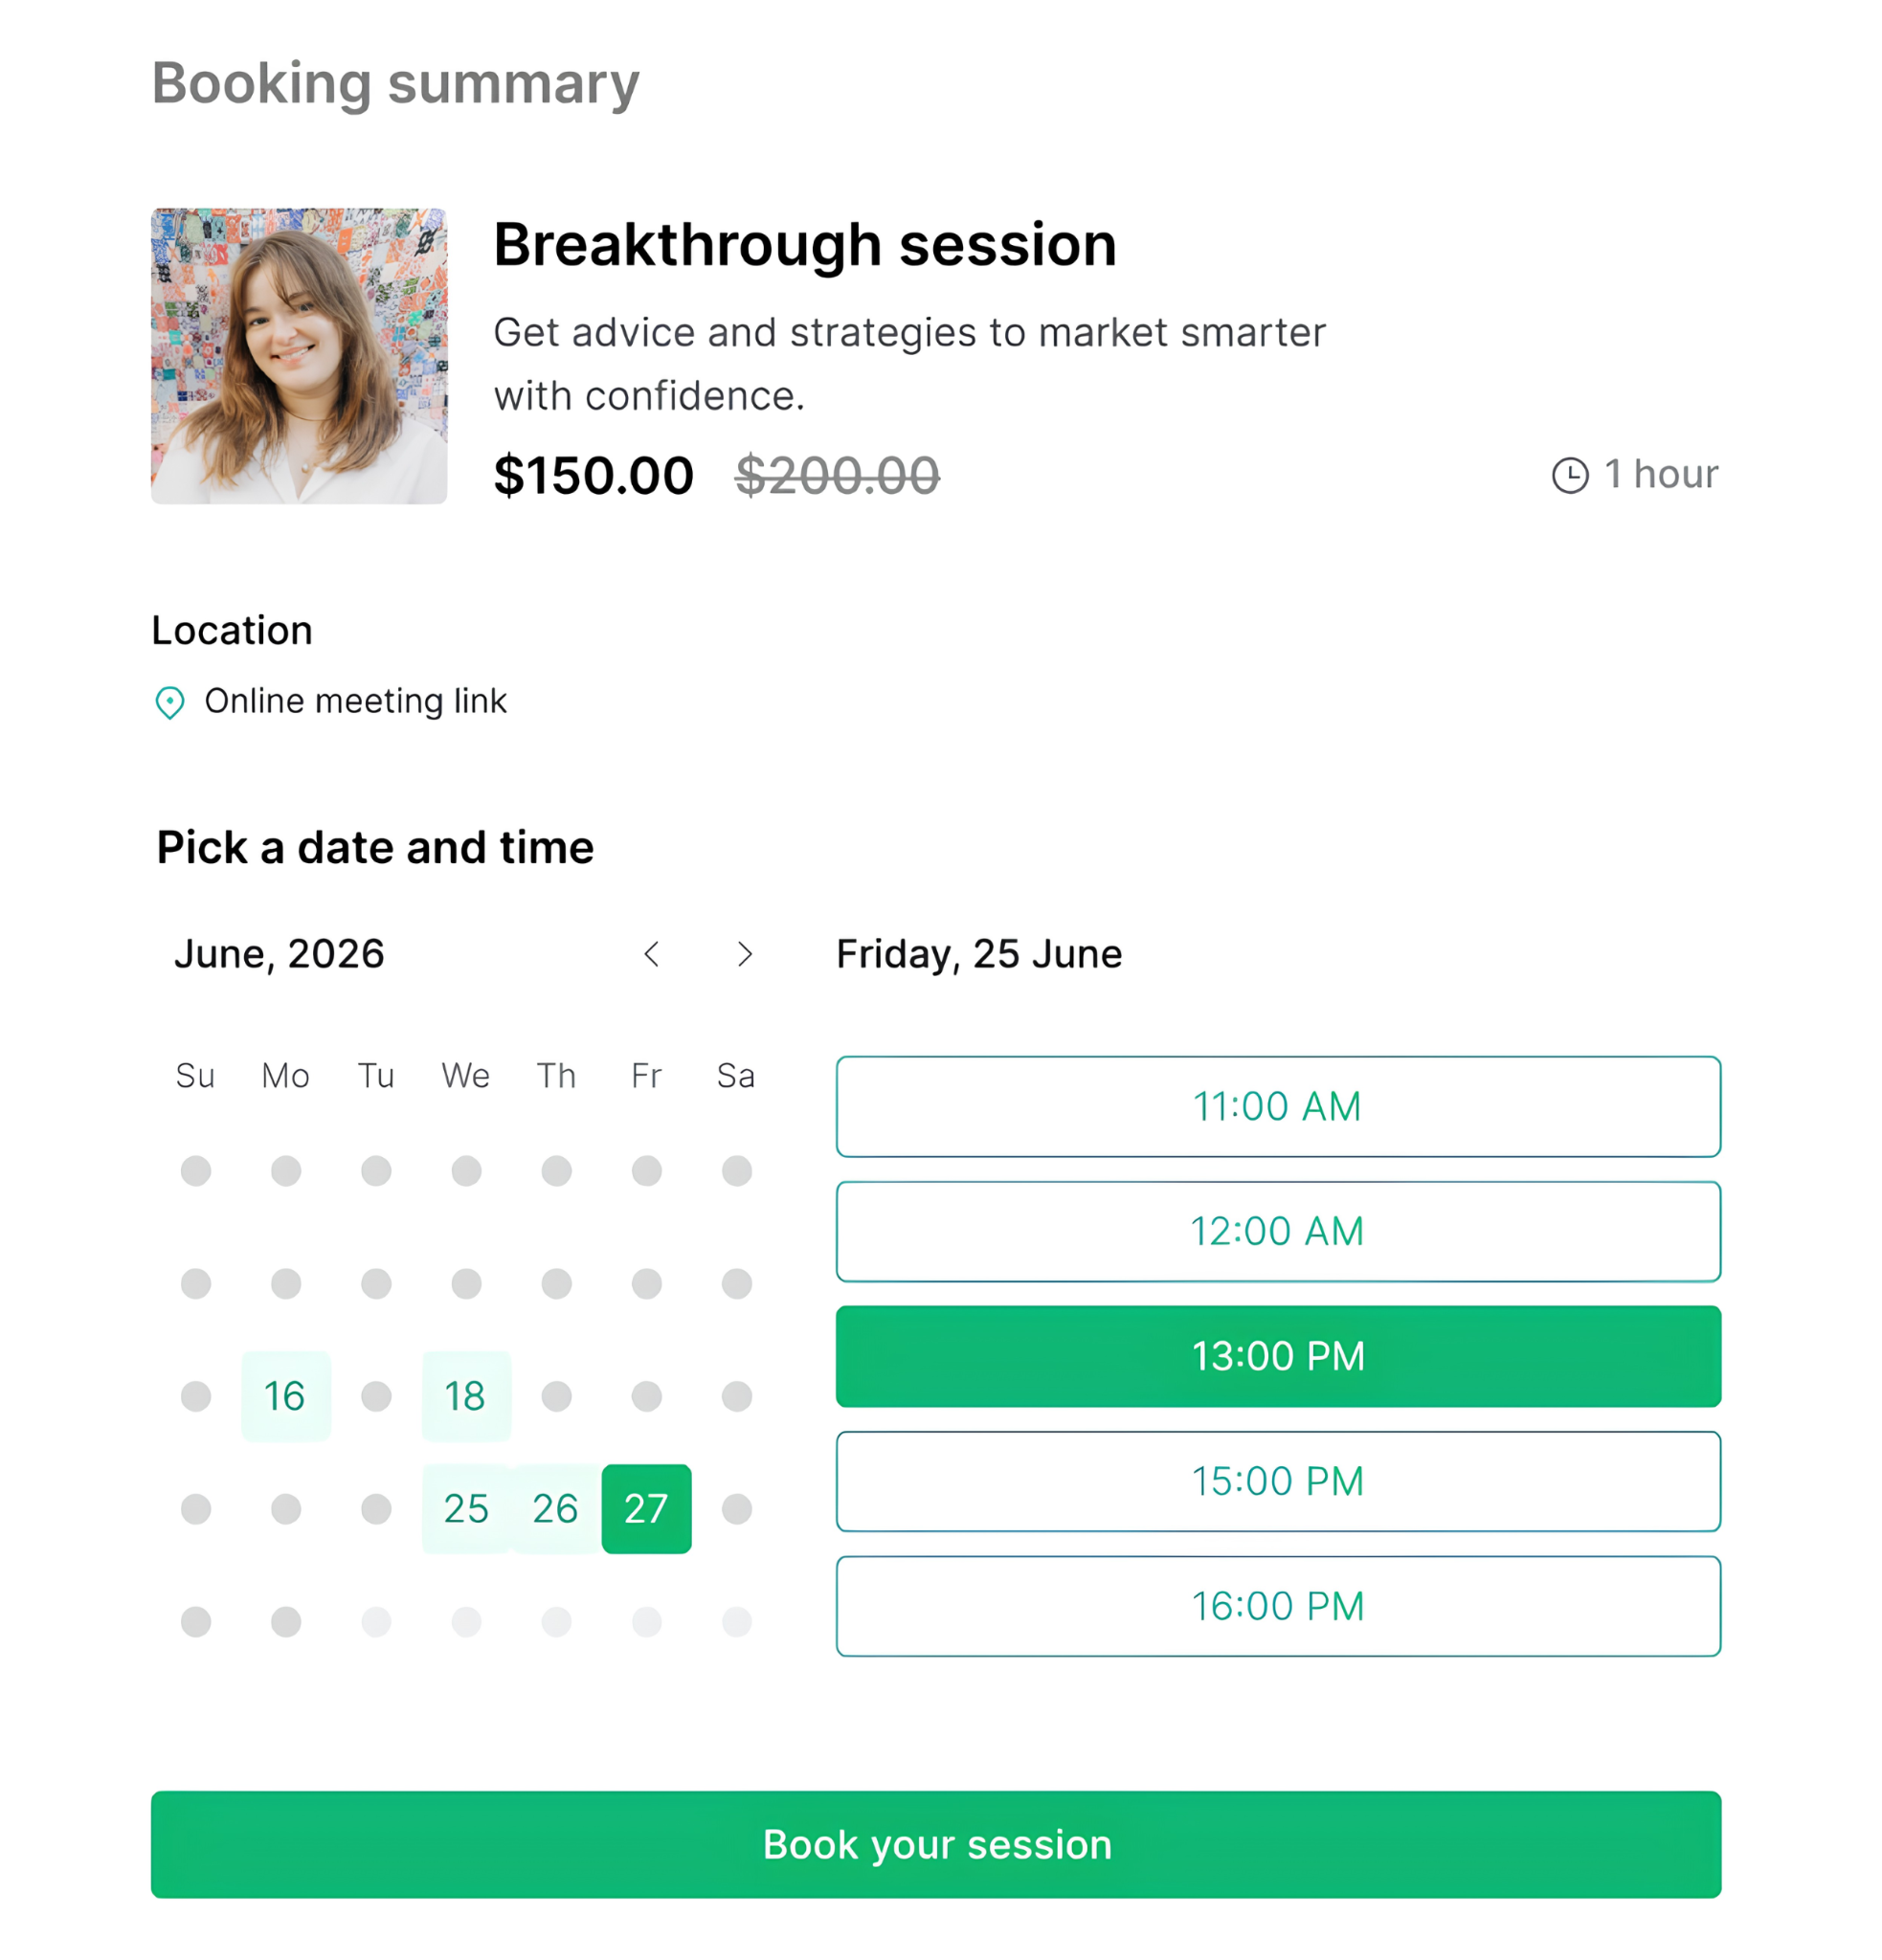
Task: Choose the 13:00 PM time slot
Action: tap(1279, 1357)
